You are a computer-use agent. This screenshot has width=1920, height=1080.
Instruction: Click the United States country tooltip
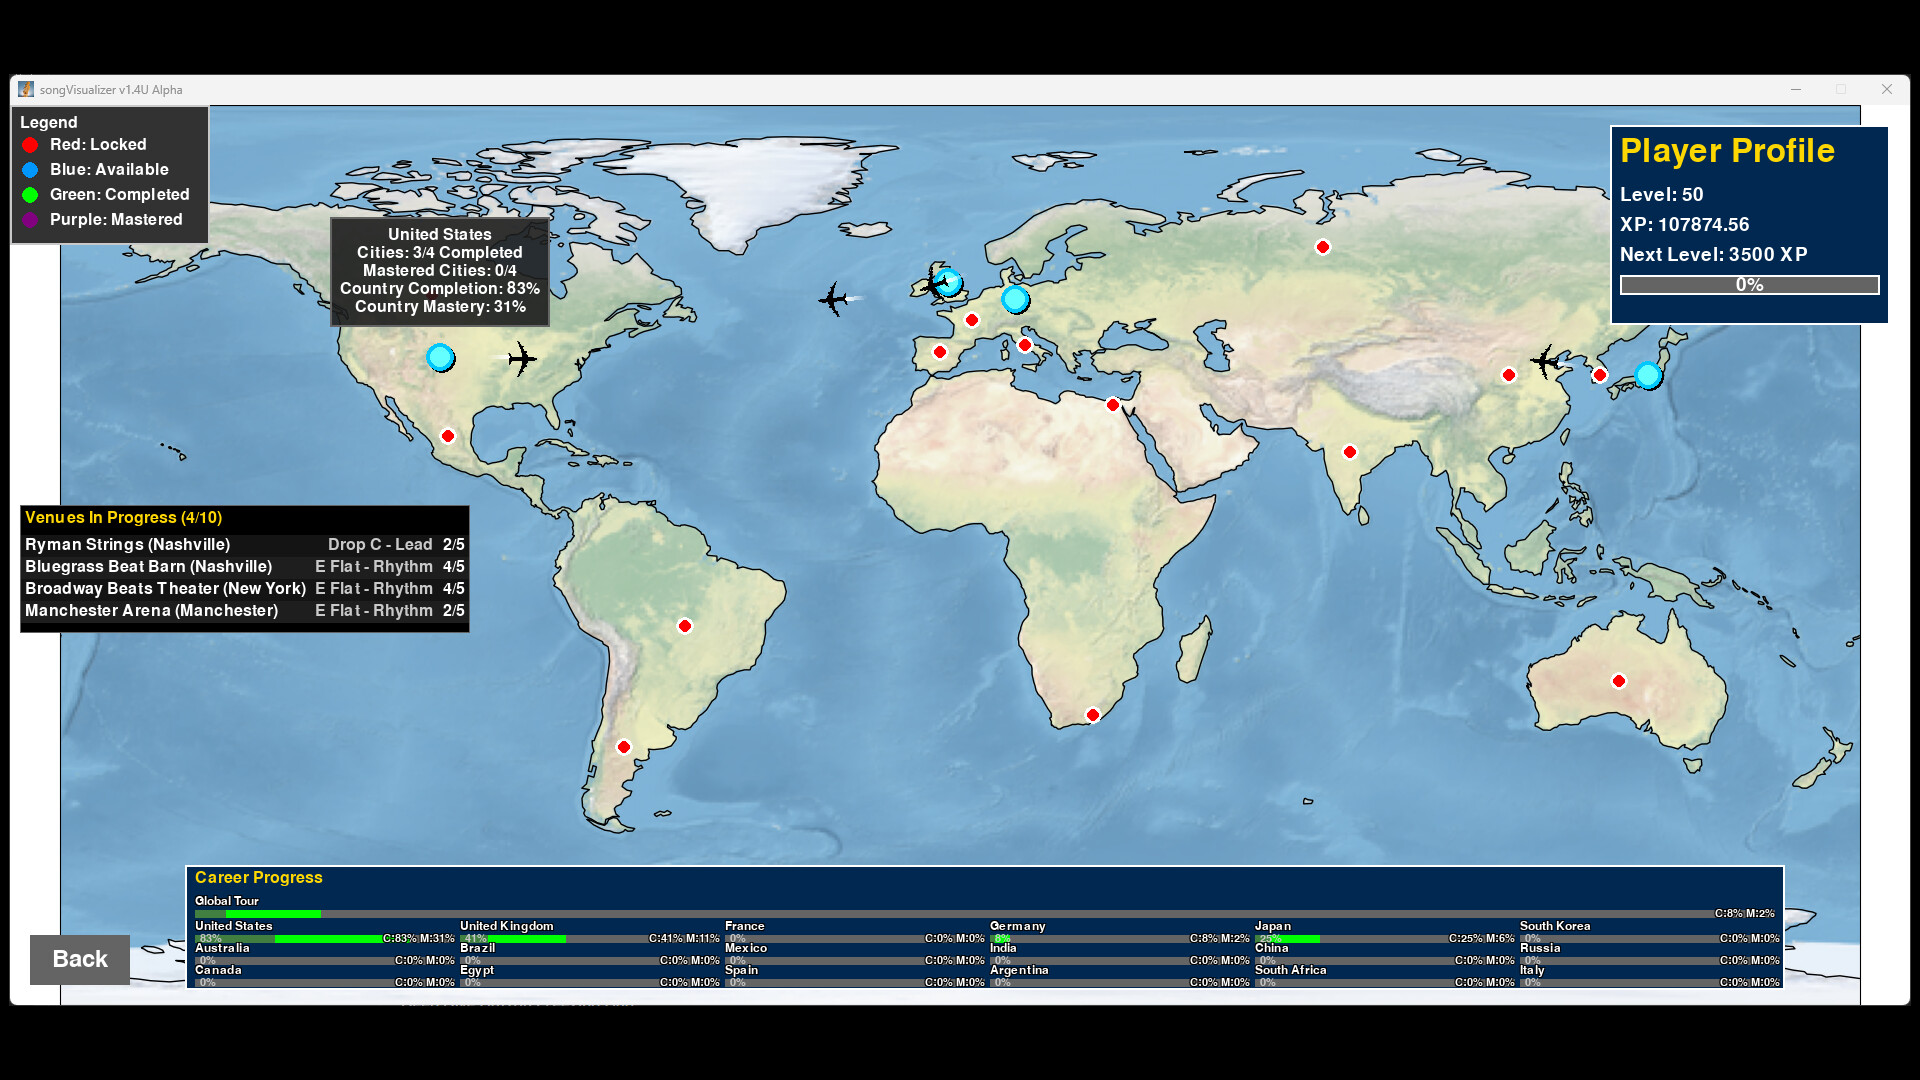[440, 270]
